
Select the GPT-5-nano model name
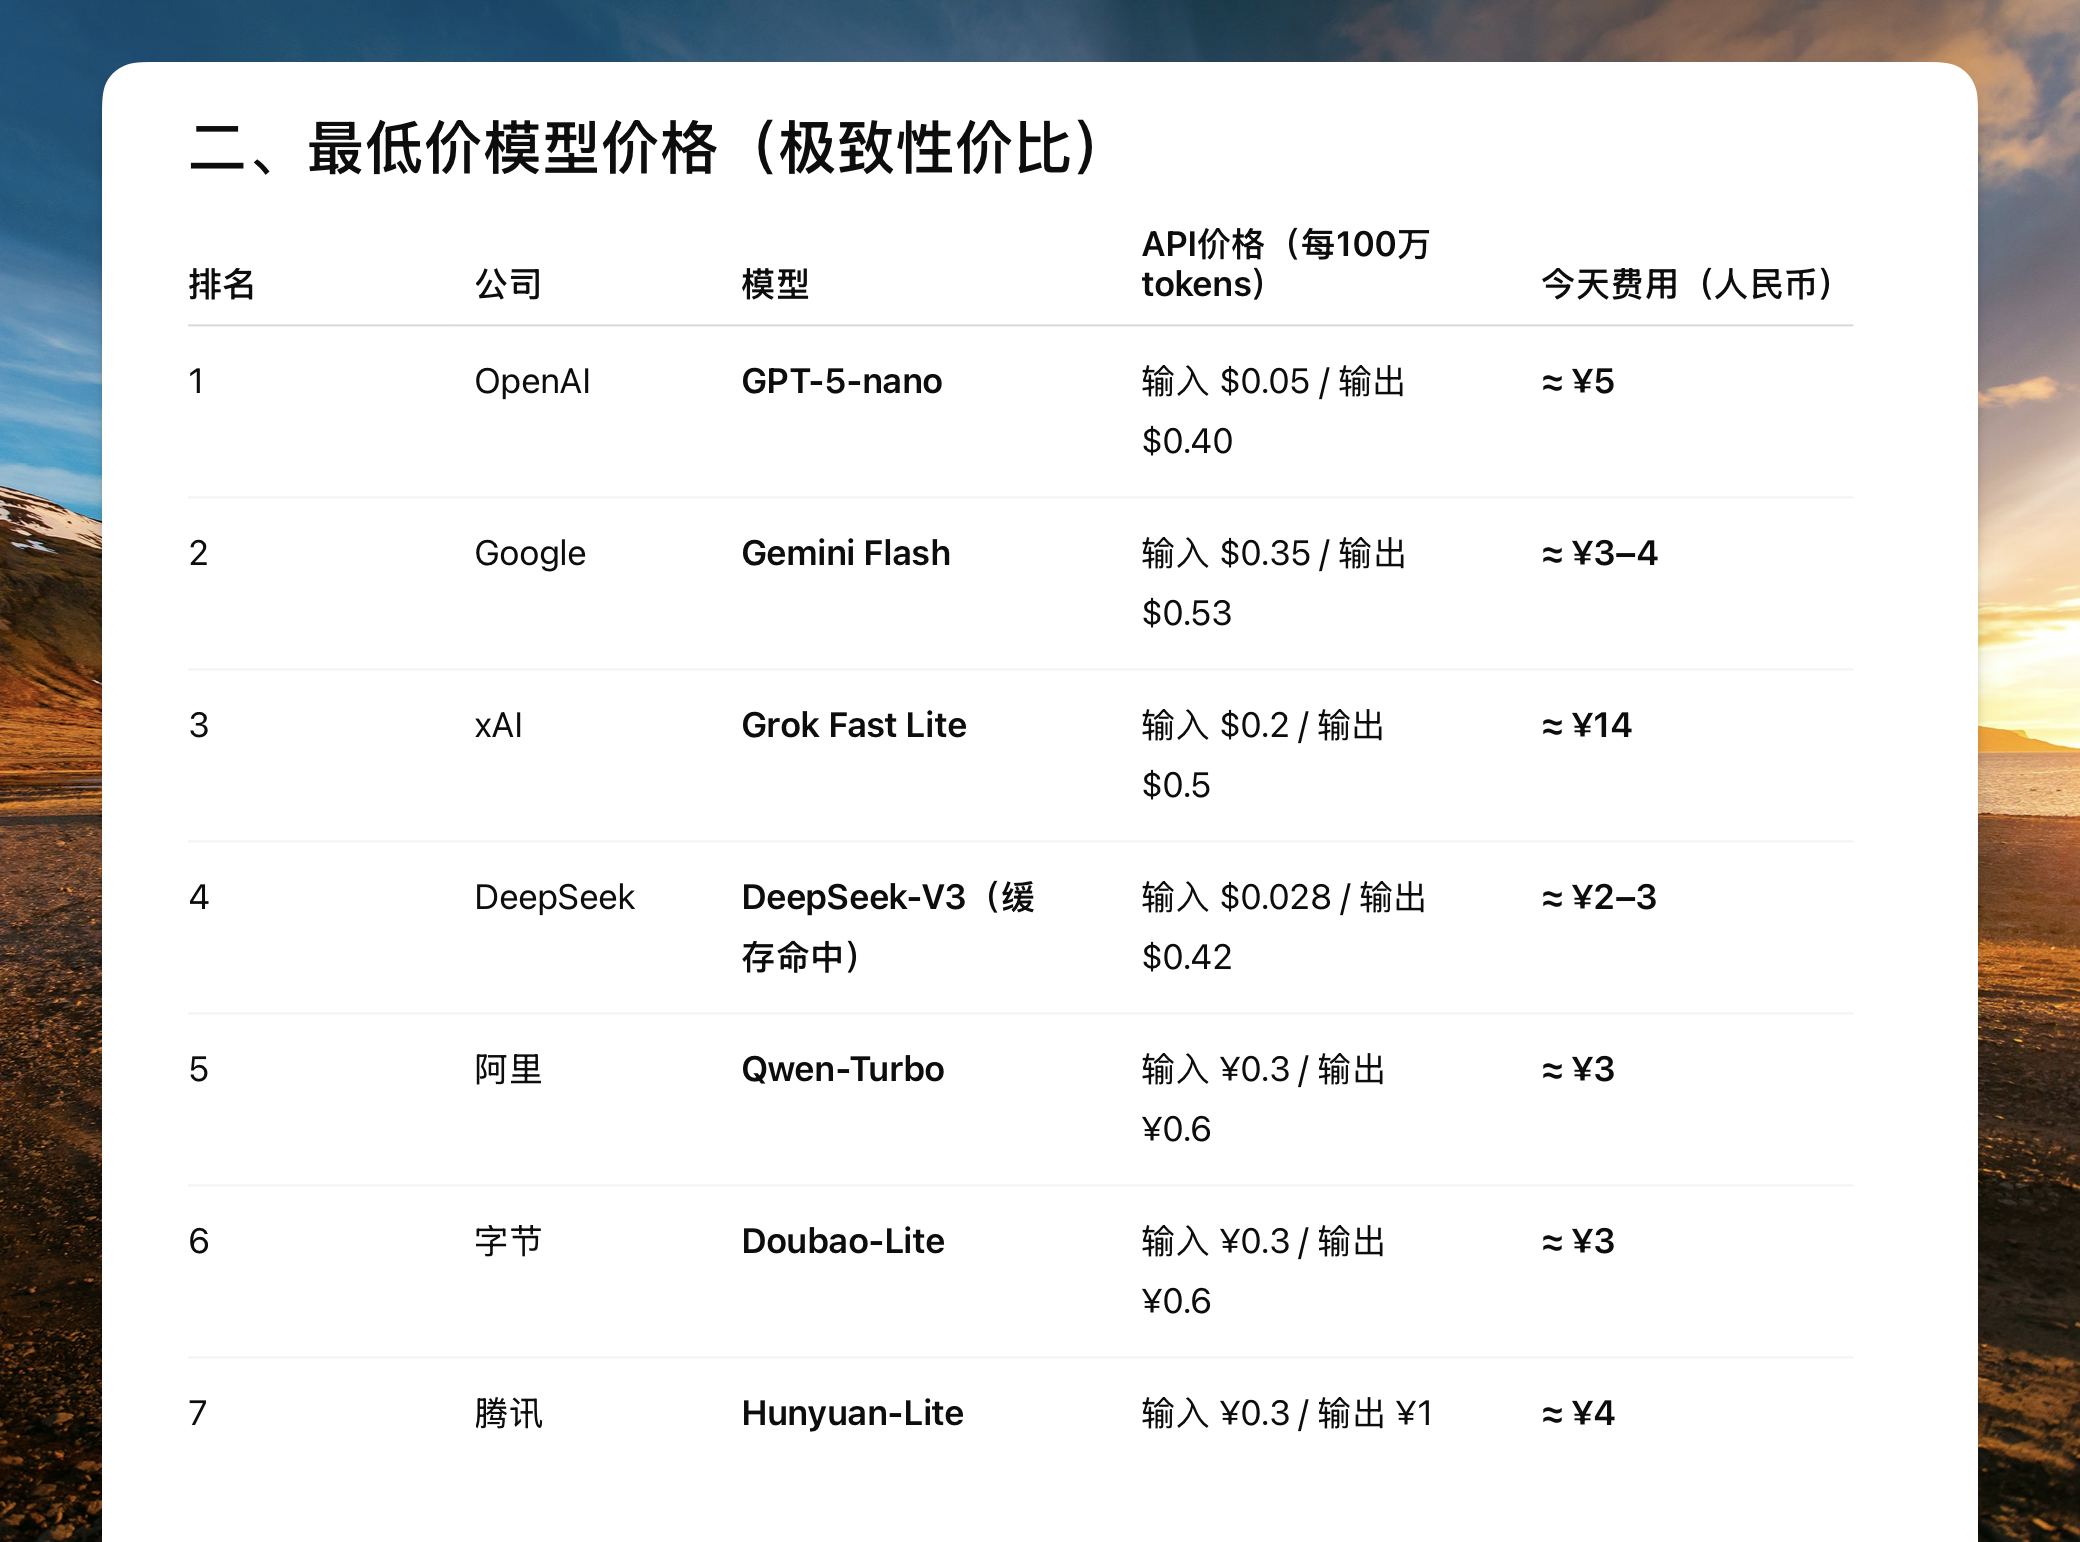pos(842,382)
